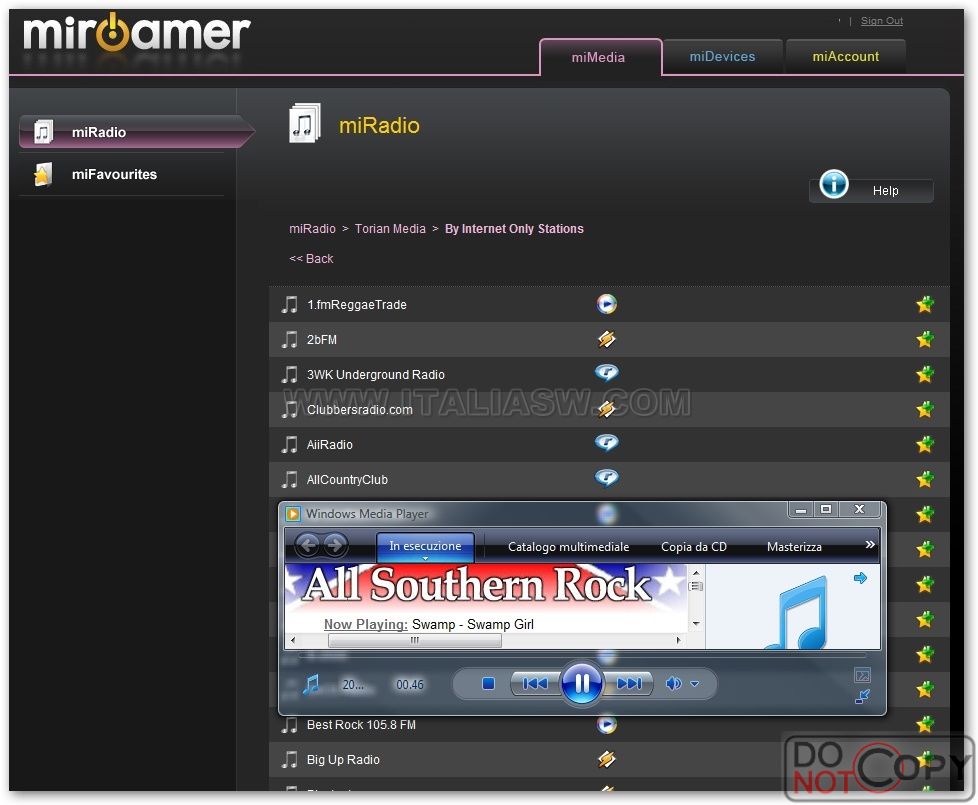
Task: Go forward in Media Player navigation
Action: [335, 546]
